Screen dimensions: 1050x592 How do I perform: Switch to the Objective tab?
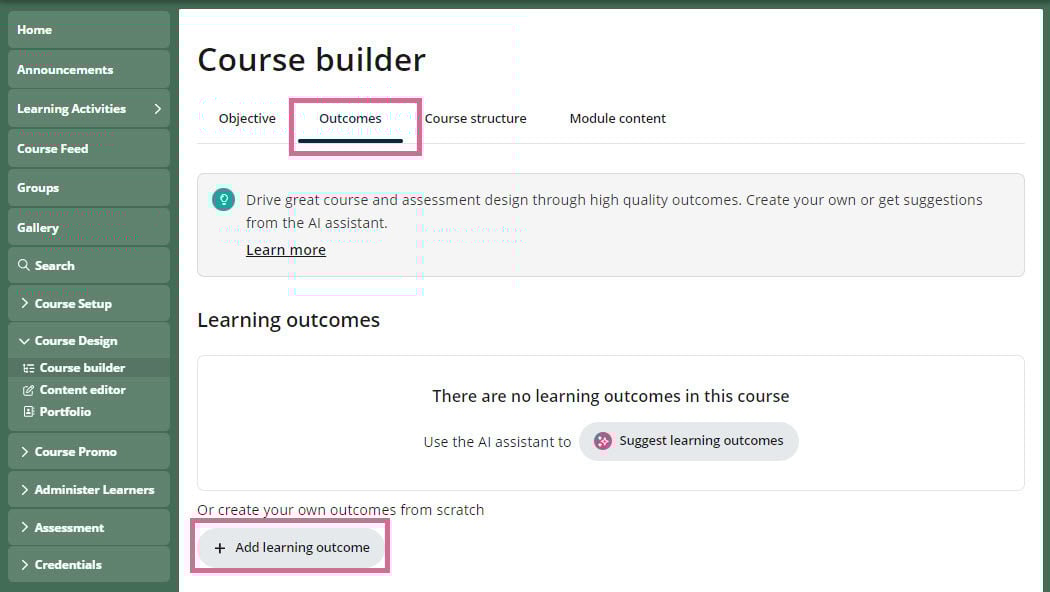tap(247, 118)
